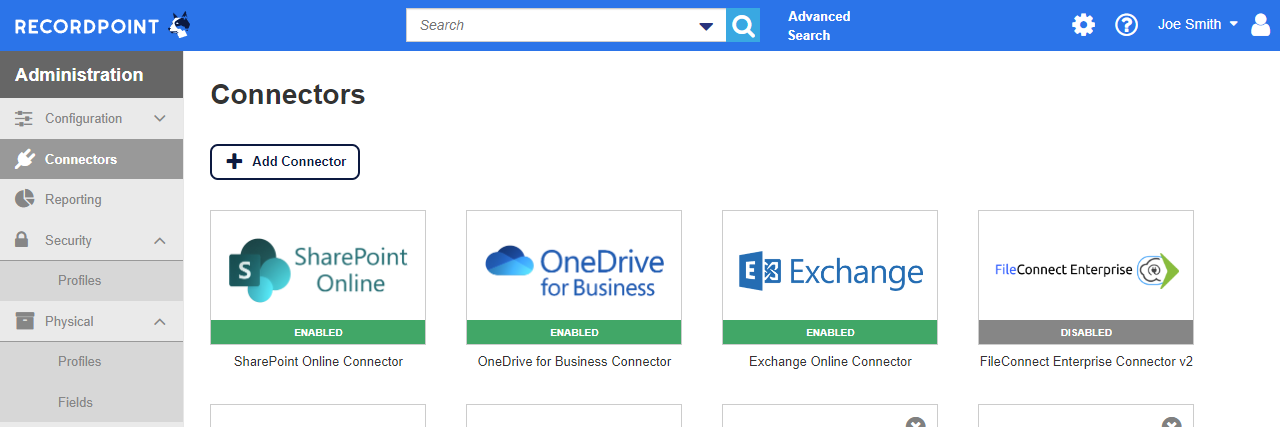This screenshot has width=1280, height=427.
Task: Open Reporting in the sidebar
Action: (91, 200)
